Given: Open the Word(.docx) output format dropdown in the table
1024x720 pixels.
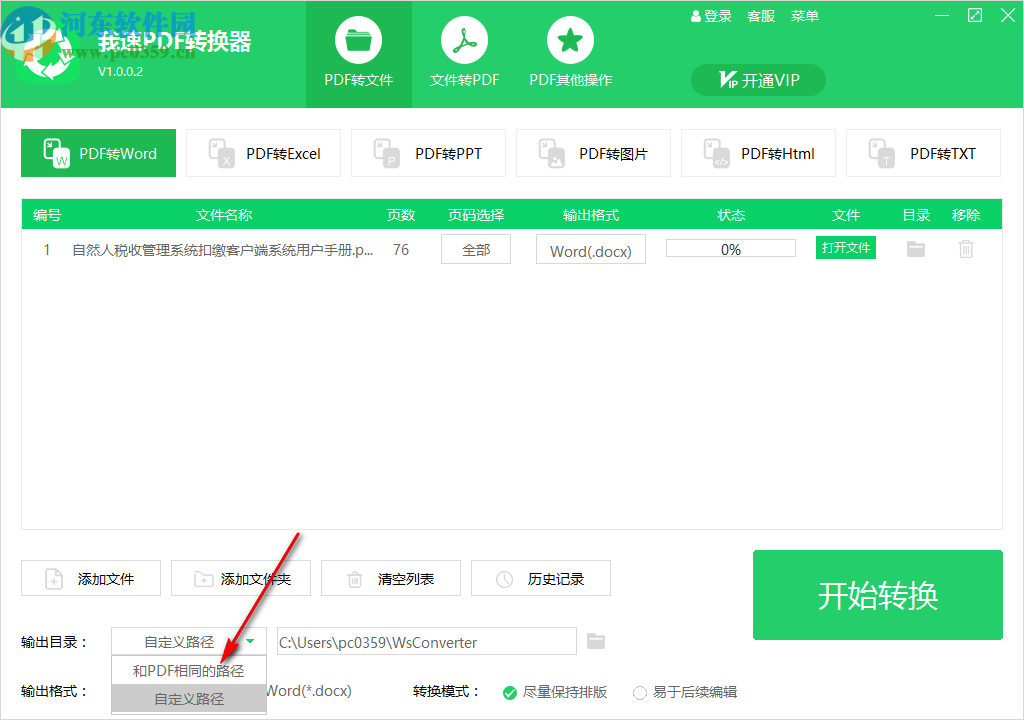Looking at the screenshot, I should click(590, 248).
